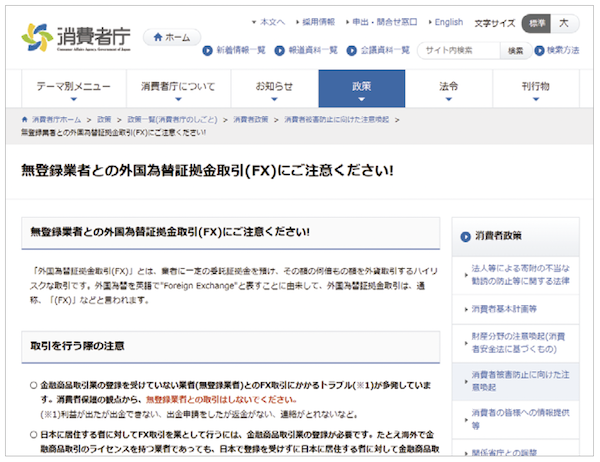Go to 消費者被害防止に向けた注意喚起 breadcrumb
Viewport: 600px width, 462px height.
point(336,119)
